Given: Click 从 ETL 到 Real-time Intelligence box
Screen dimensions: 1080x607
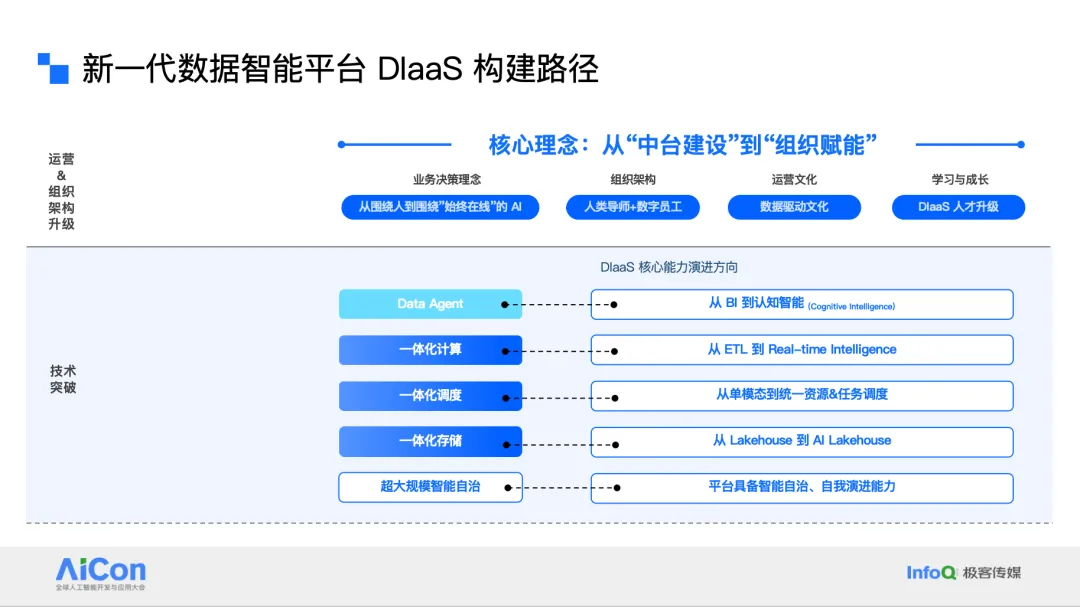Looking at the screenshot, I should [802, 350].
